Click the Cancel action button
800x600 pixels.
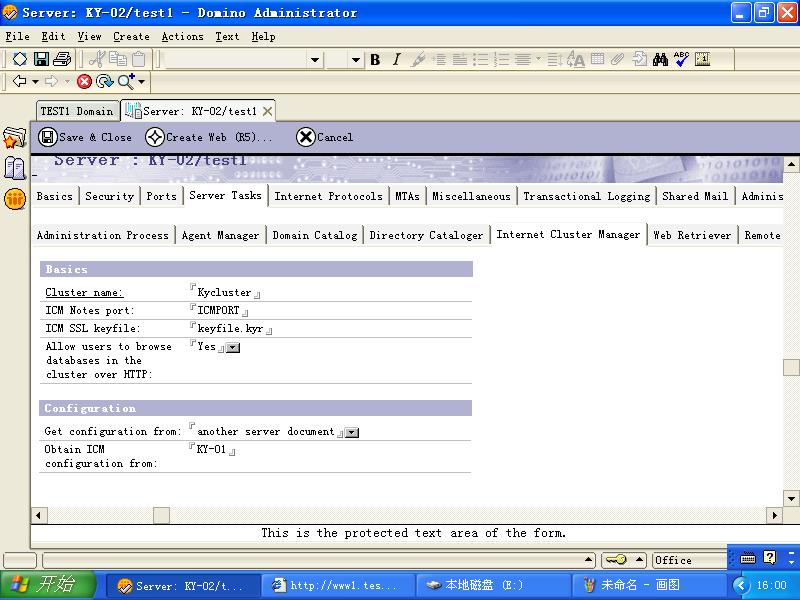coord(325,137)
